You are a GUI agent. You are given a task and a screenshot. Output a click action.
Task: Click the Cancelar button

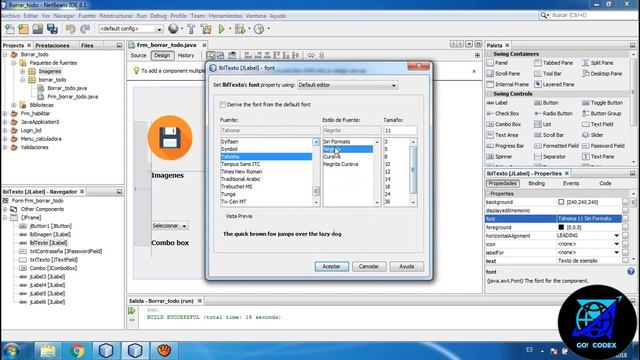pyautogui.click(x=369, y=267)
